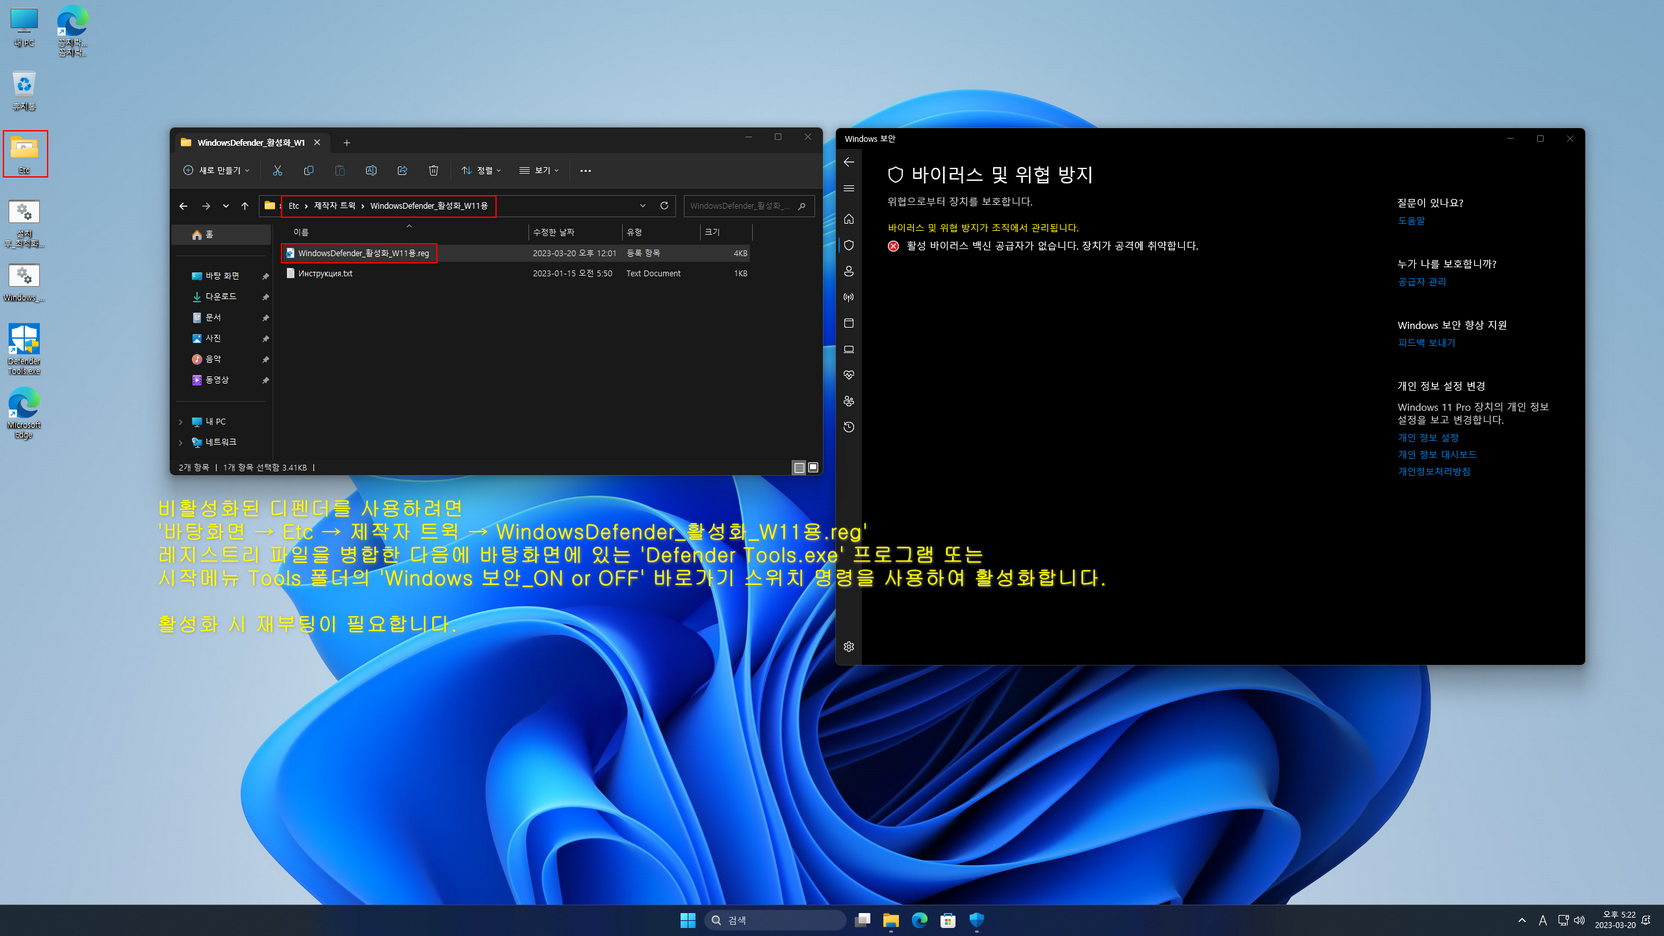
Task: Open 새로 만들기 dropdown in Explorer
Action: 216,171
